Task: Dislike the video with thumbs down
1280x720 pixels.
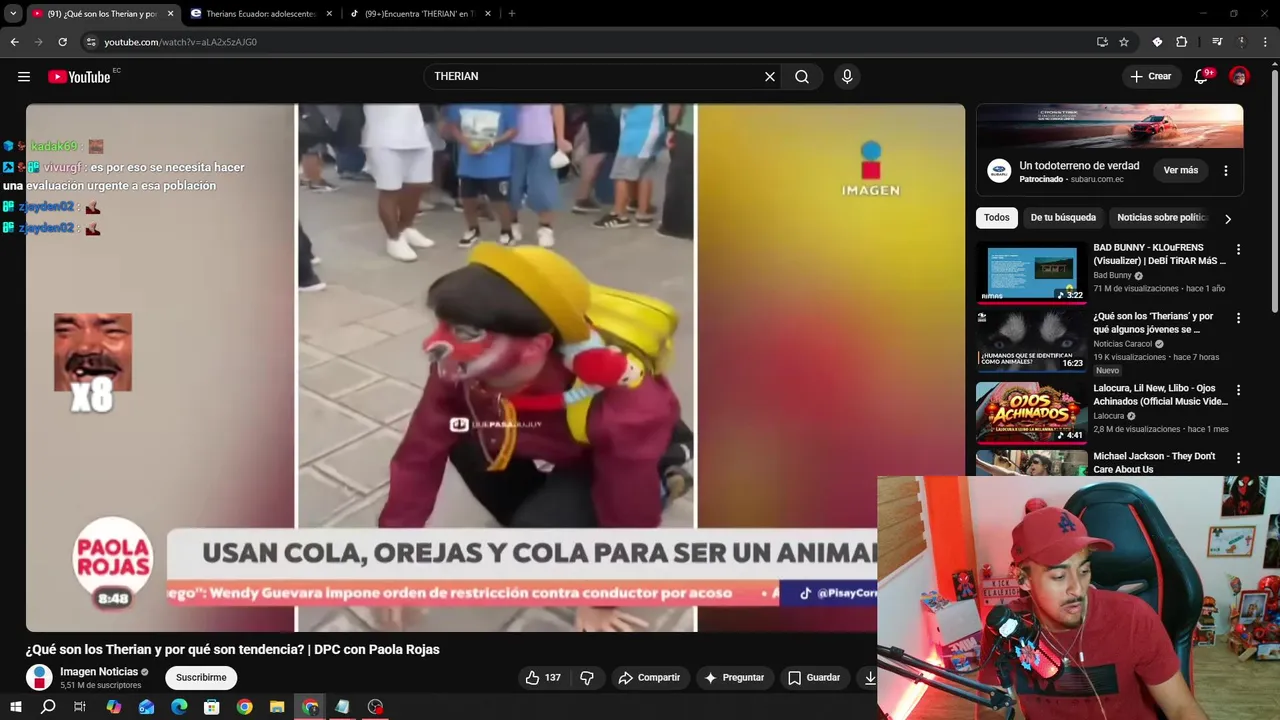Action: 587,678
